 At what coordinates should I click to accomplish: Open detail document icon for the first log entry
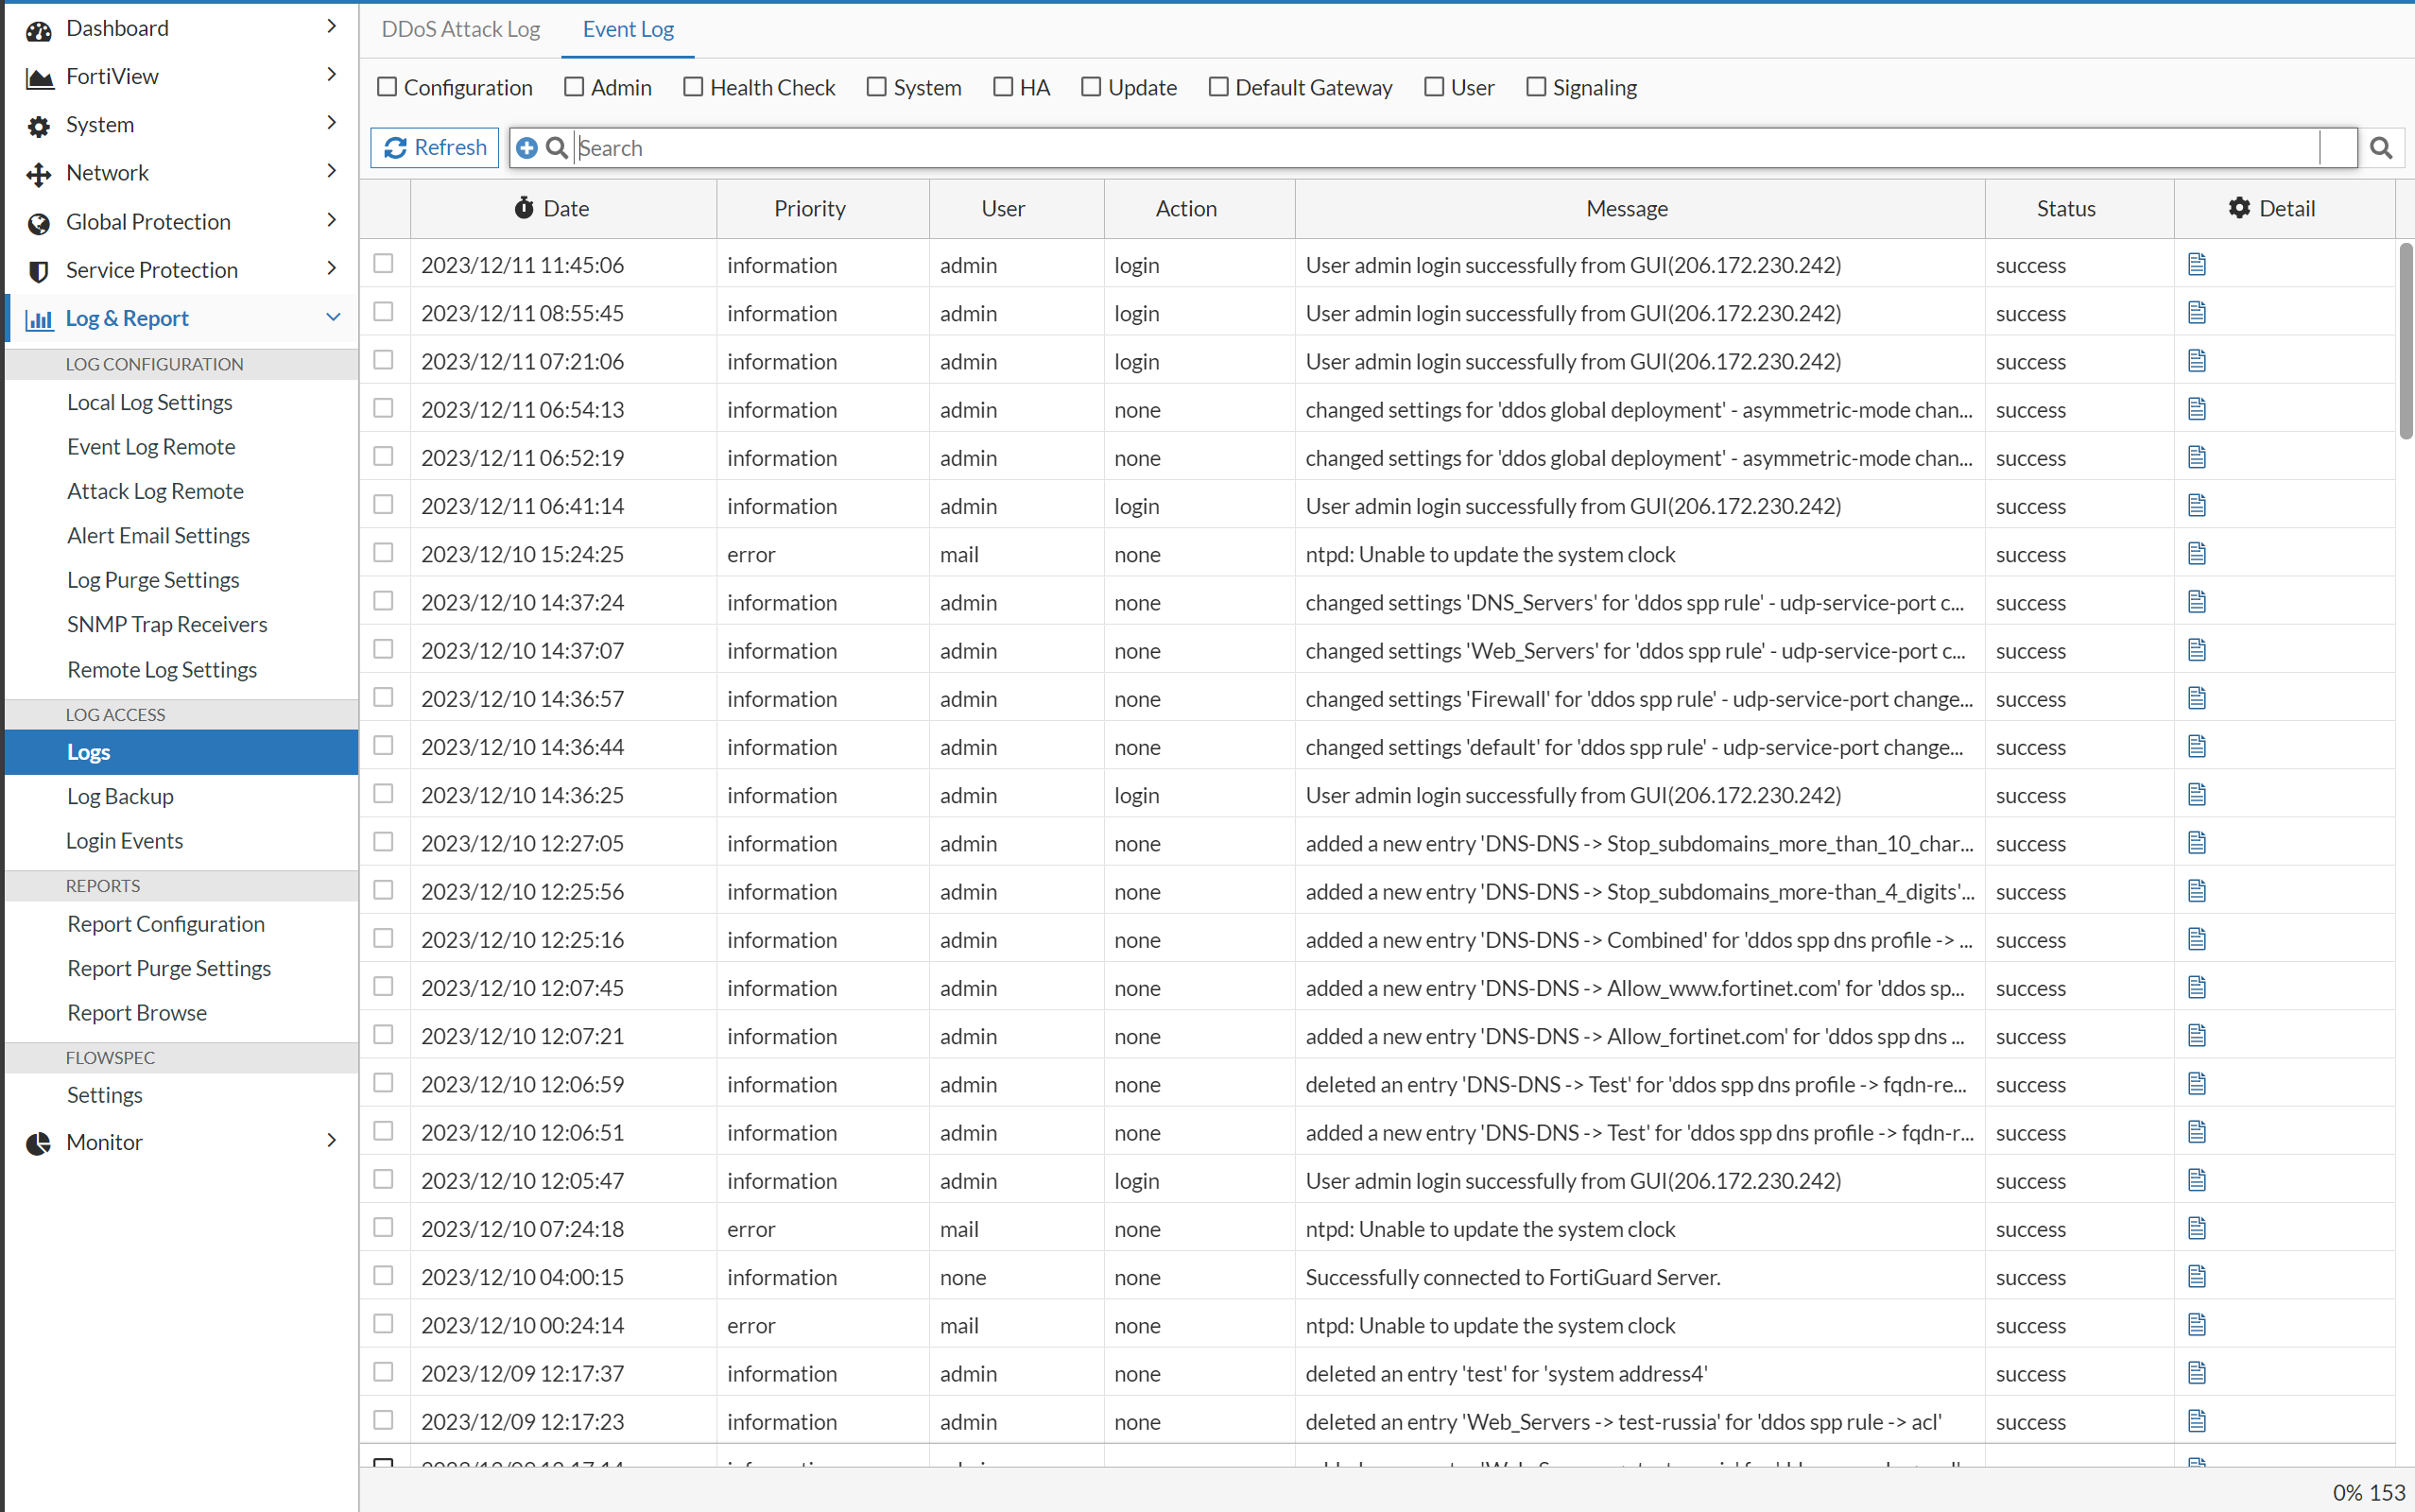pos(2196,263)
